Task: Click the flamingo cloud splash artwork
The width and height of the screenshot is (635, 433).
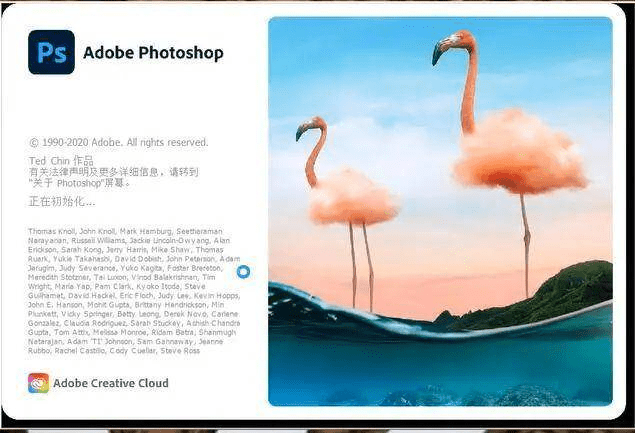Action: pos(440,211)
